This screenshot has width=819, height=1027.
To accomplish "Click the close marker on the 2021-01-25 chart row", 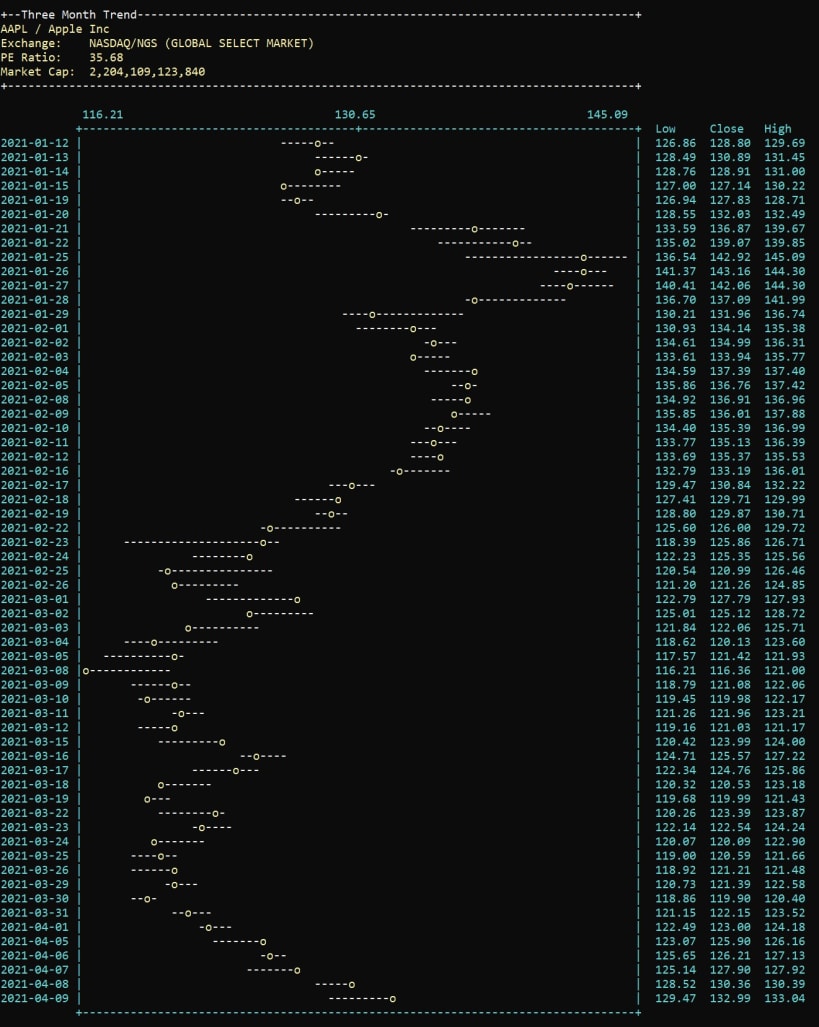I will tap(583, 258).
